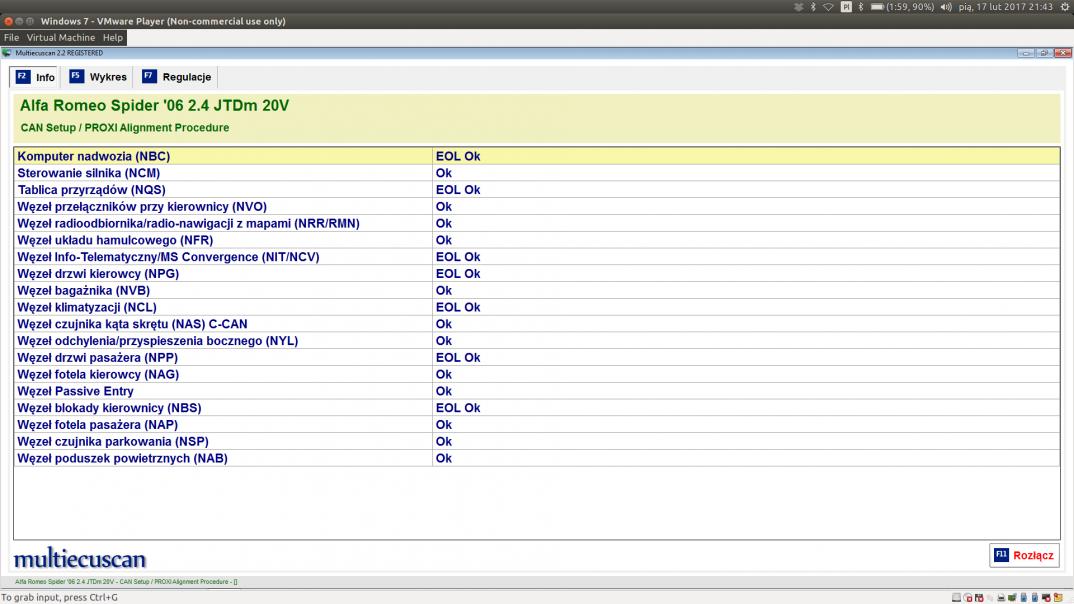Select Węzeł drzwi kierowcy (NPG)

point(536,273)
